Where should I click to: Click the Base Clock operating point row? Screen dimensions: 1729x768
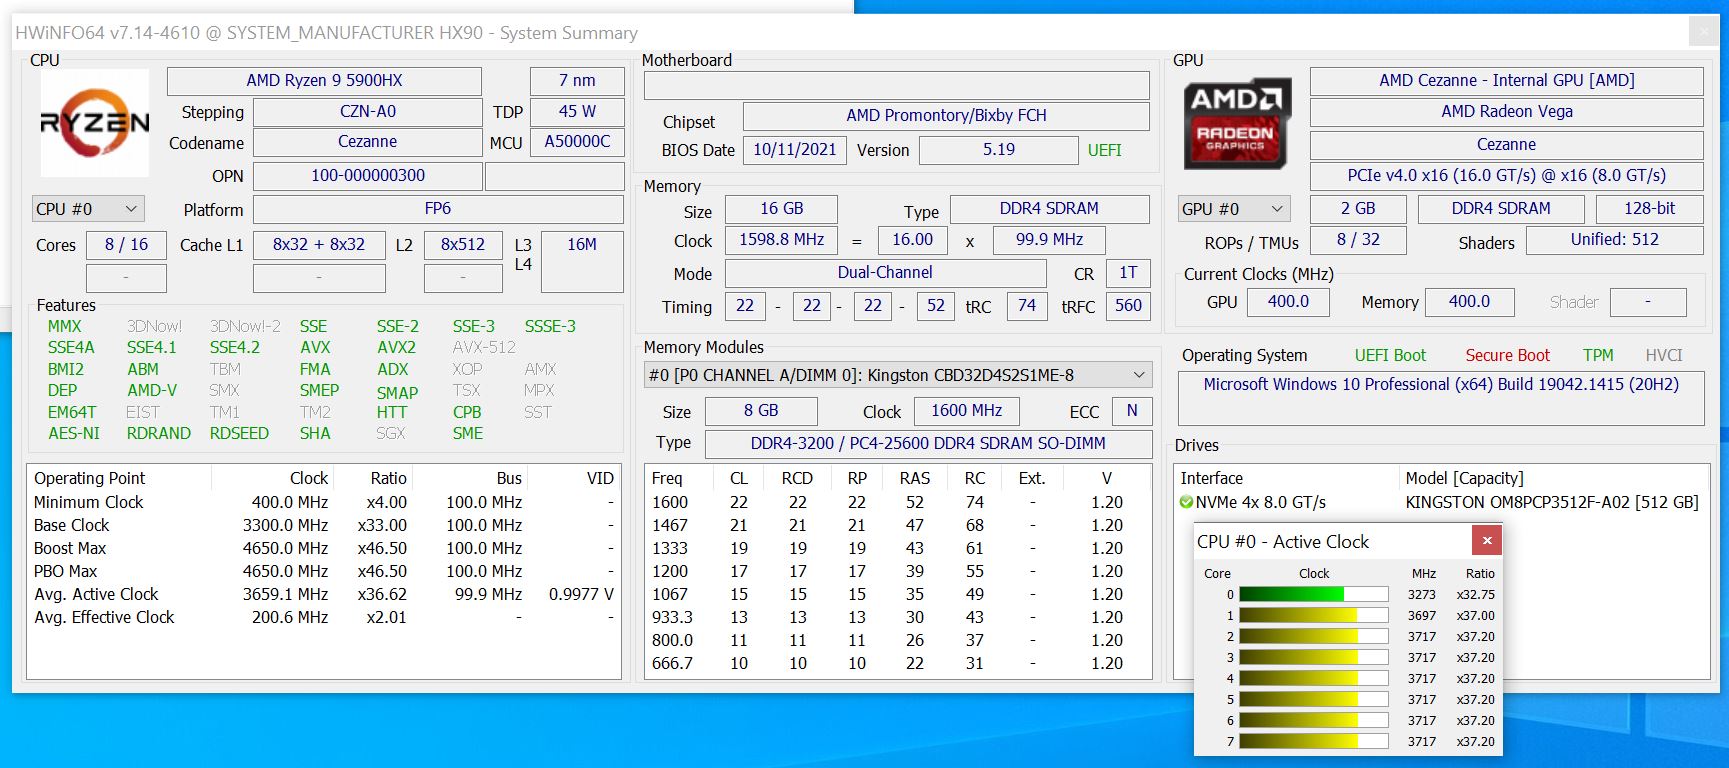(323, 525)
